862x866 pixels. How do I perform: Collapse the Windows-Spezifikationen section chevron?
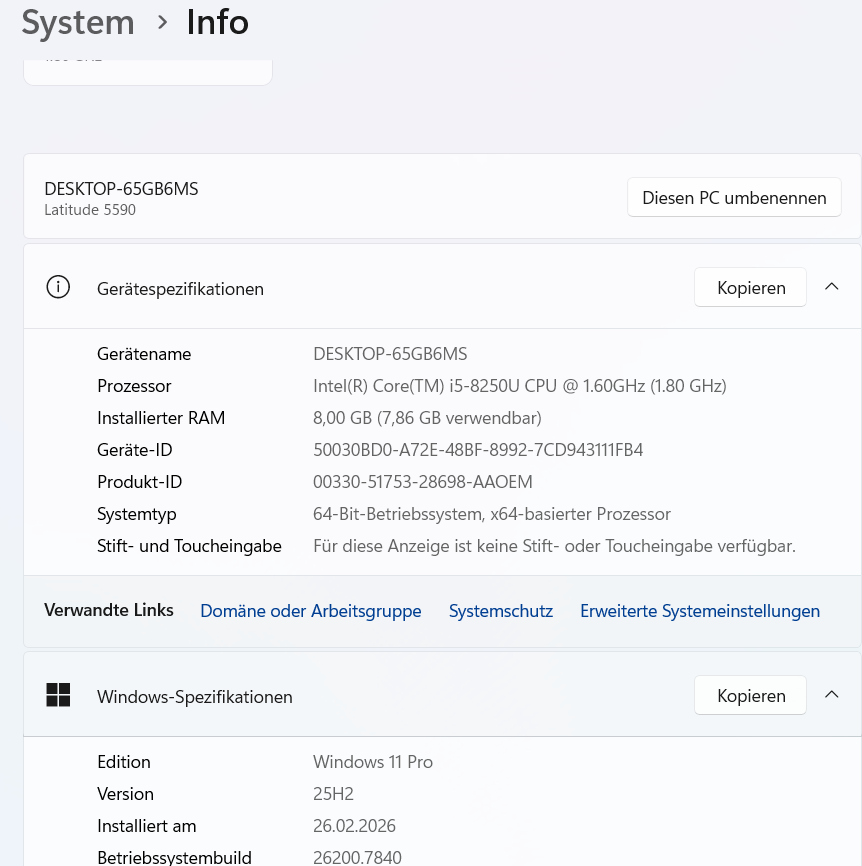click(832, 695)
